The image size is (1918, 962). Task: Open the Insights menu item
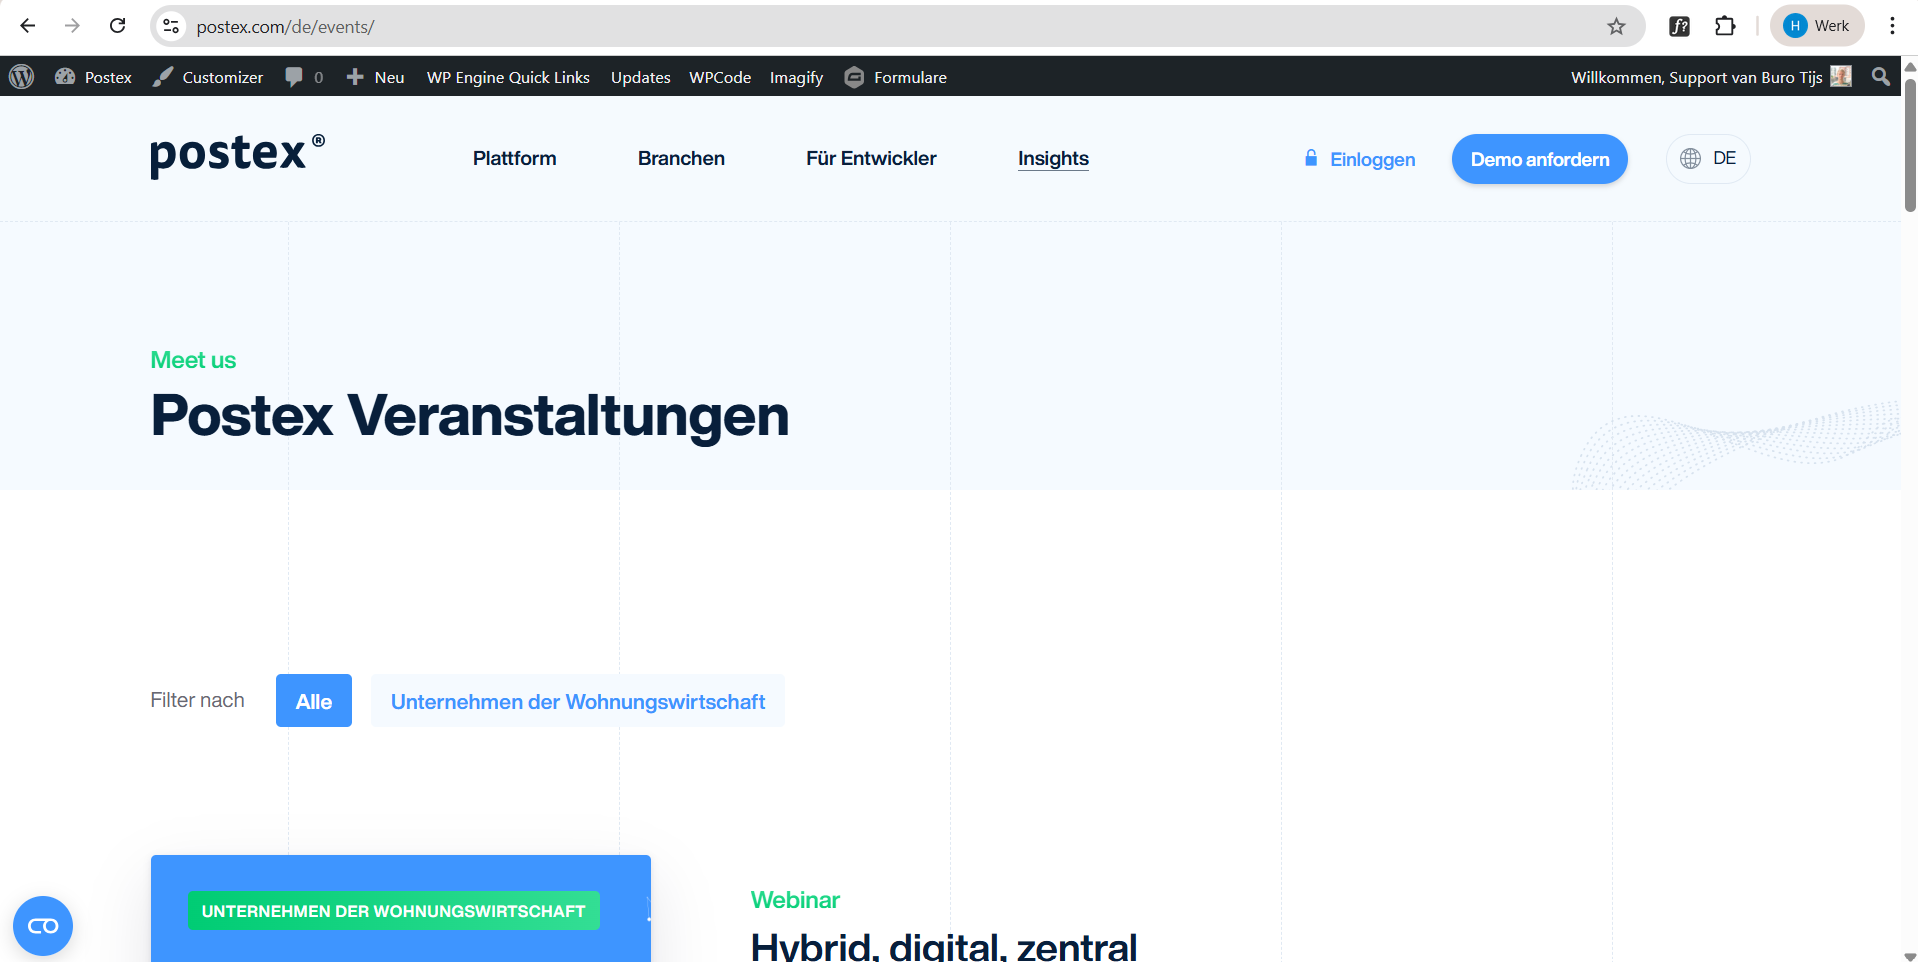click(x=1053, y=159)
